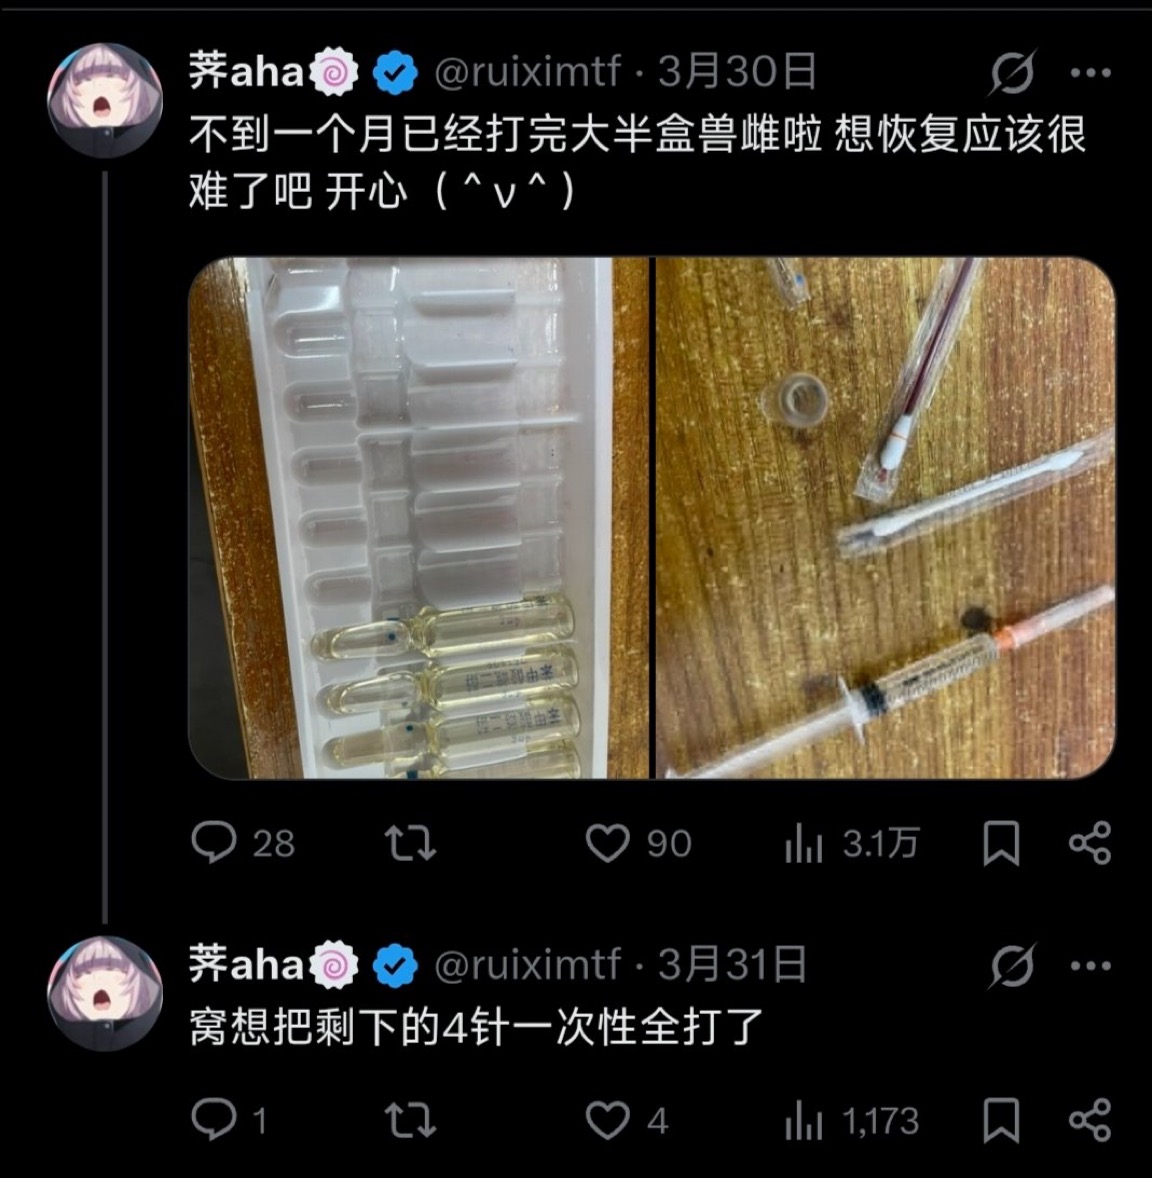Bookmark the March 31 post
The width and height of the screenshot is (1152, 1178).
click(1001, 1121)
